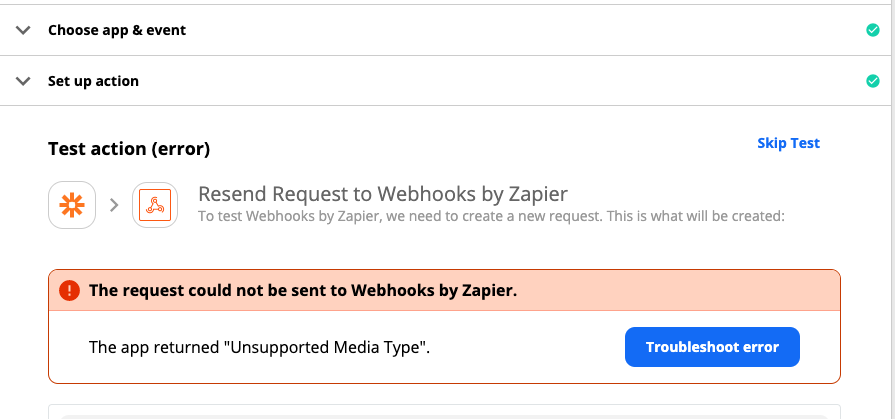
Task: Select the Webhooks by Zapier app icon
Action: (x=155, y=205)
